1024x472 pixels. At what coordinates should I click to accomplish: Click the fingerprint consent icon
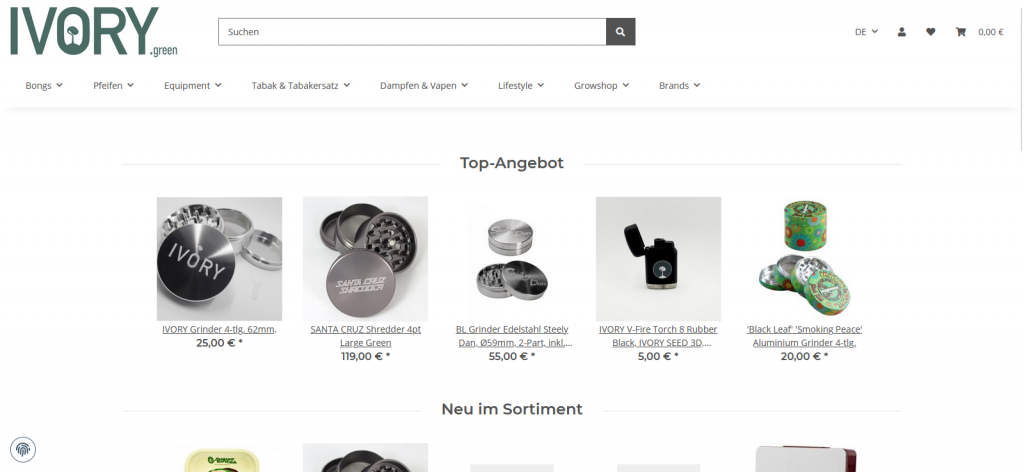pos(23,449)
